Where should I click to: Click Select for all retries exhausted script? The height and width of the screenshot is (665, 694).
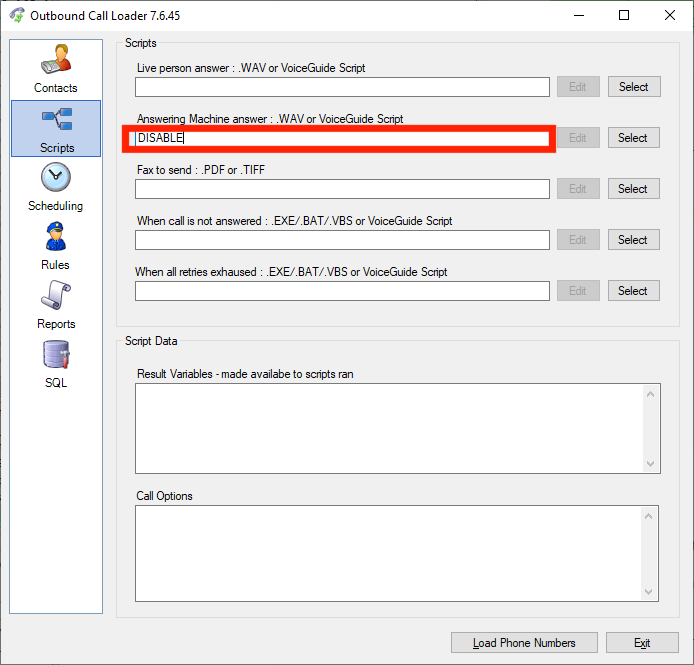pos(633,290)
